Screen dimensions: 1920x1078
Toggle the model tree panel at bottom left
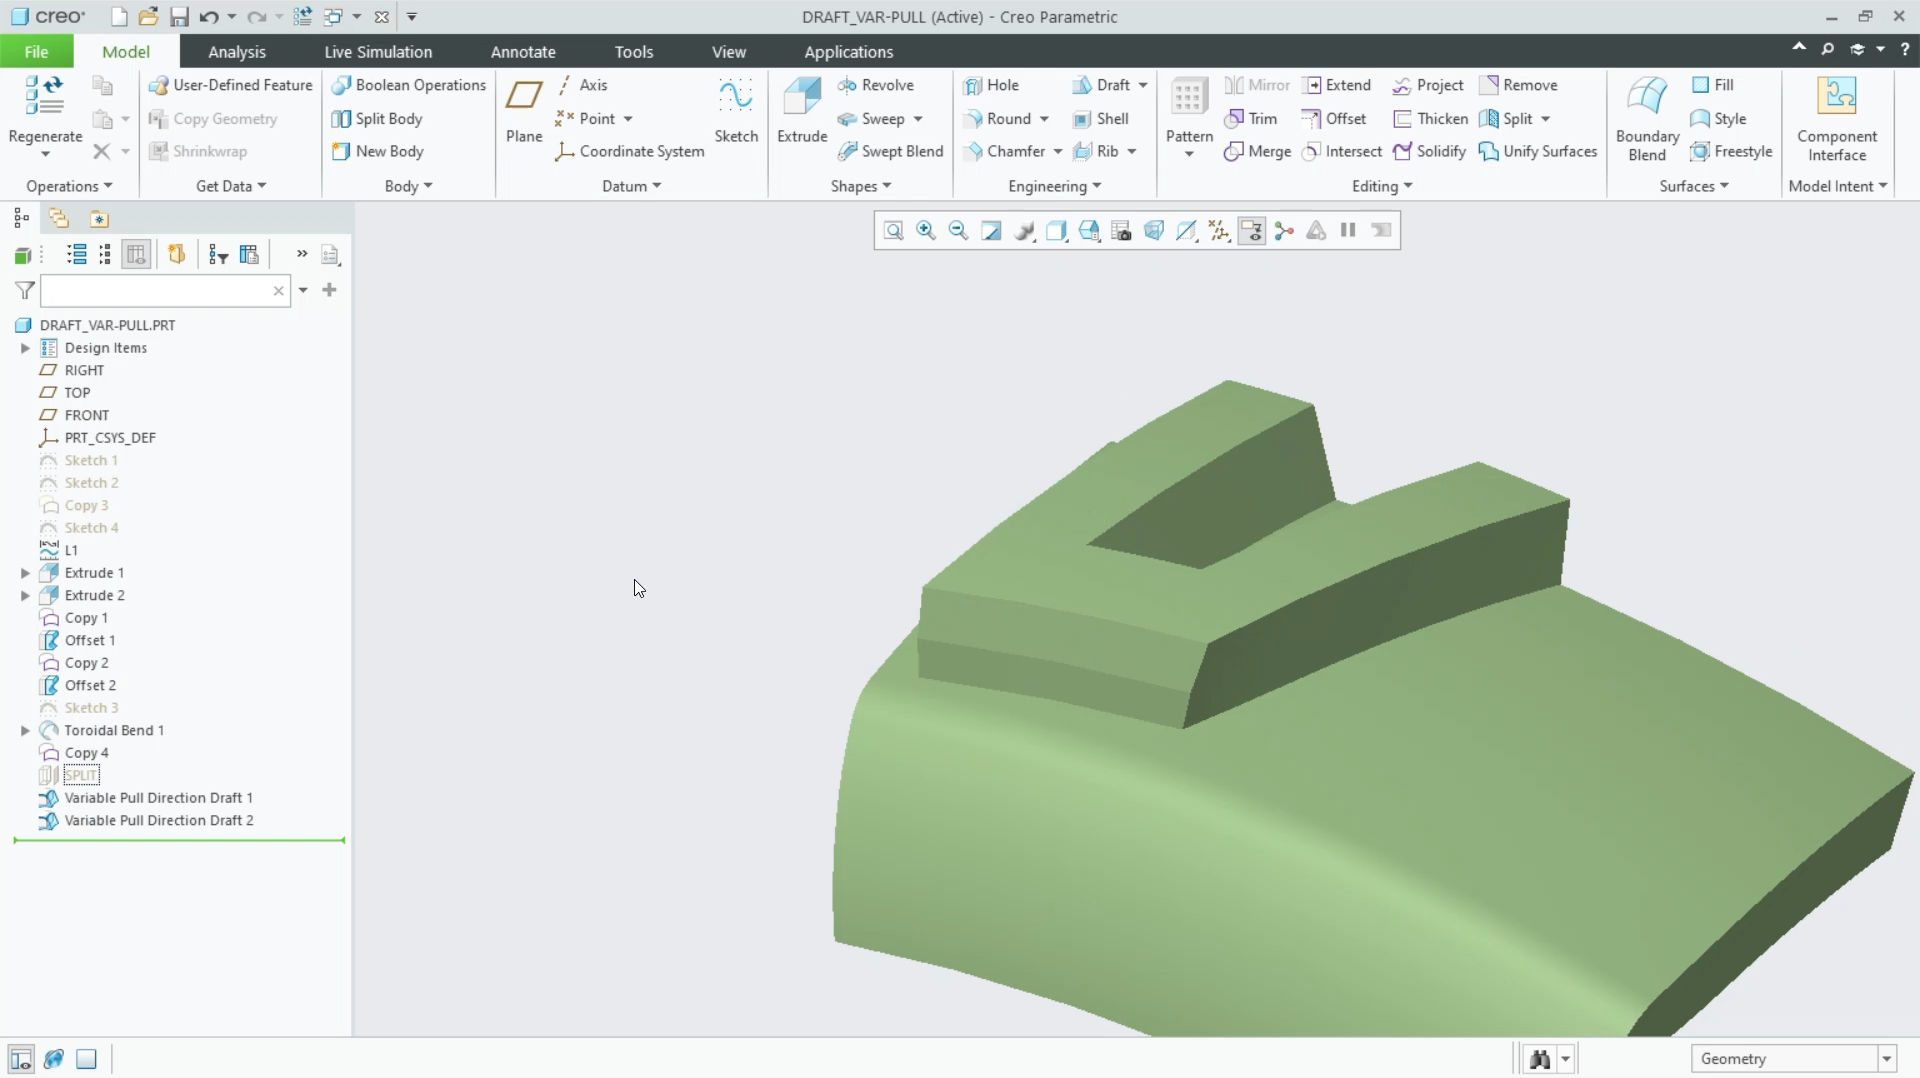(21, 1058)
